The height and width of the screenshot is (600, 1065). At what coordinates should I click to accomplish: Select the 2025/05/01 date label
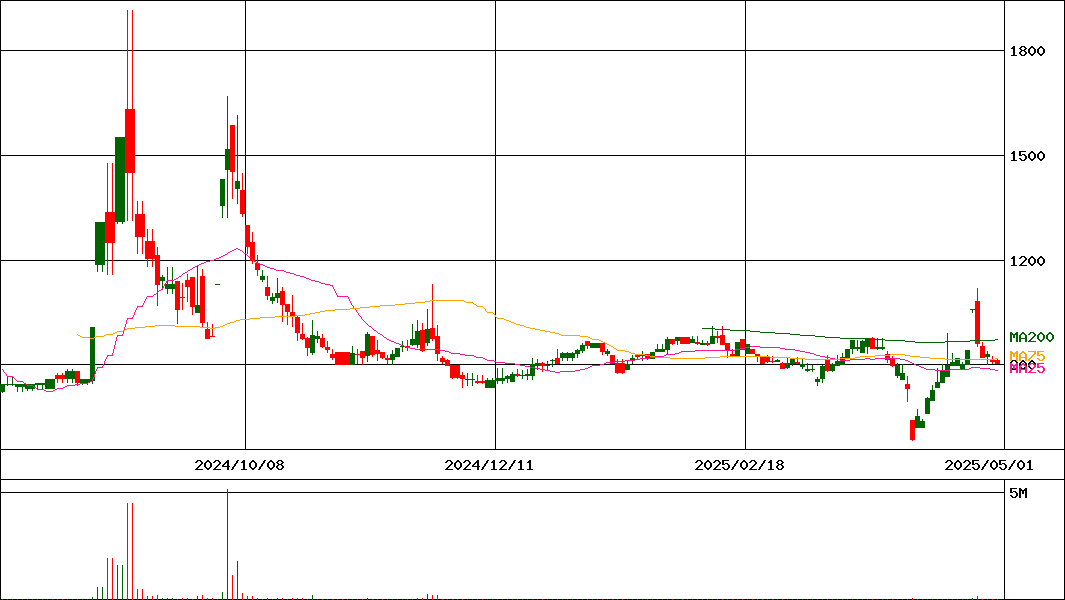989,465
